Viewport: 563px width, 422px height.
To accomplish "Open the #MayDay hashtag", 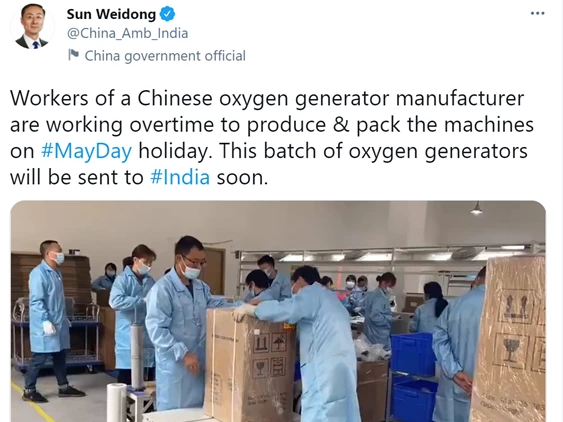I will click(x=87, y=151).
